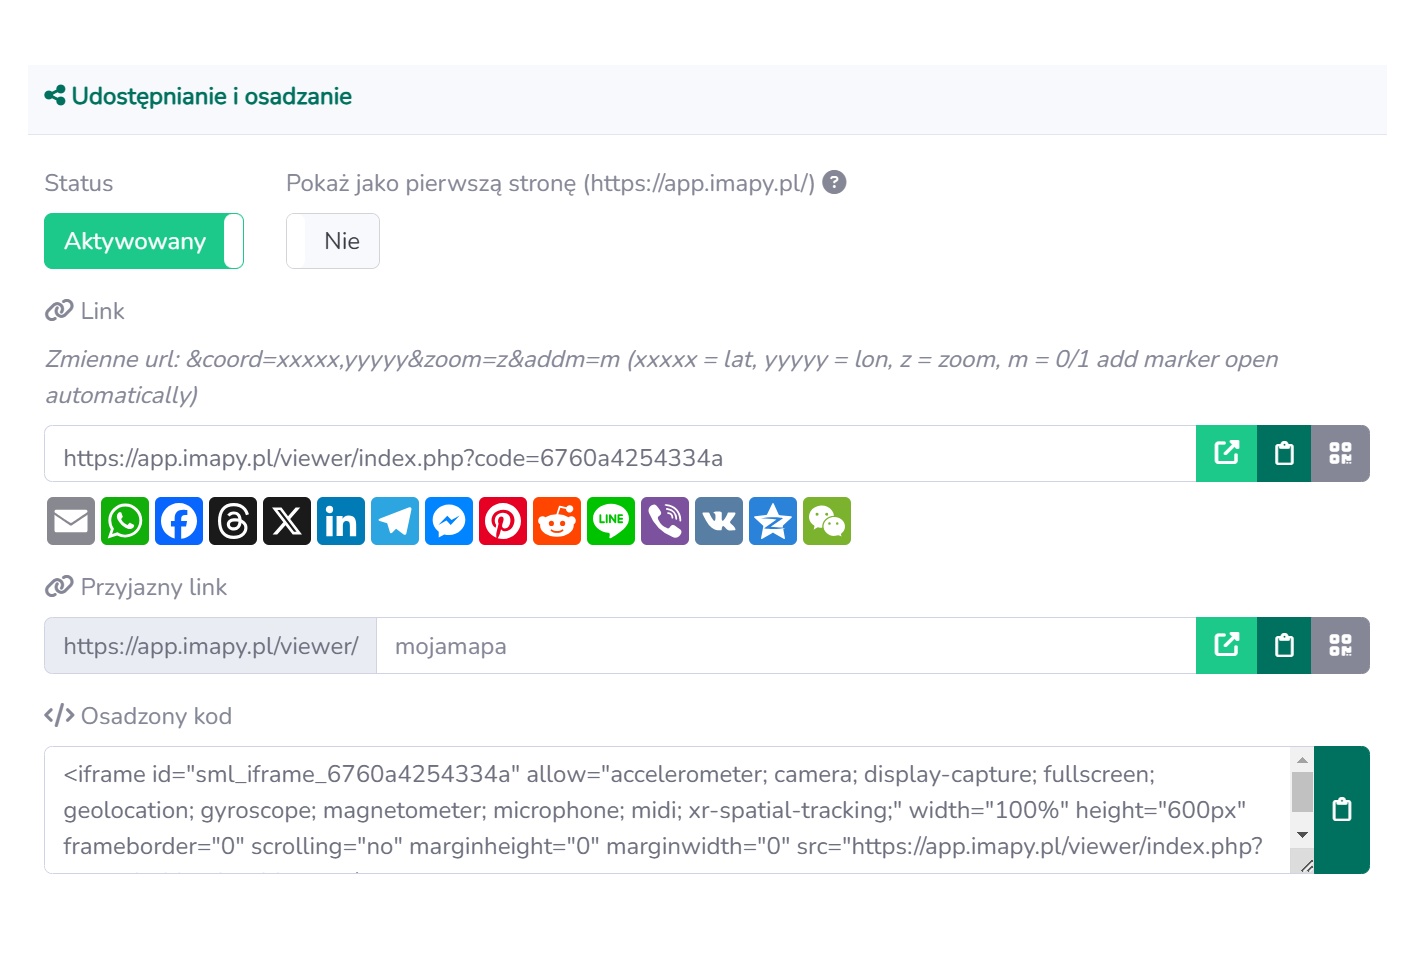Viewport: 1415px width, 980px height.
Task: Open viewer link in new tab
Action: pos(1226,454)
